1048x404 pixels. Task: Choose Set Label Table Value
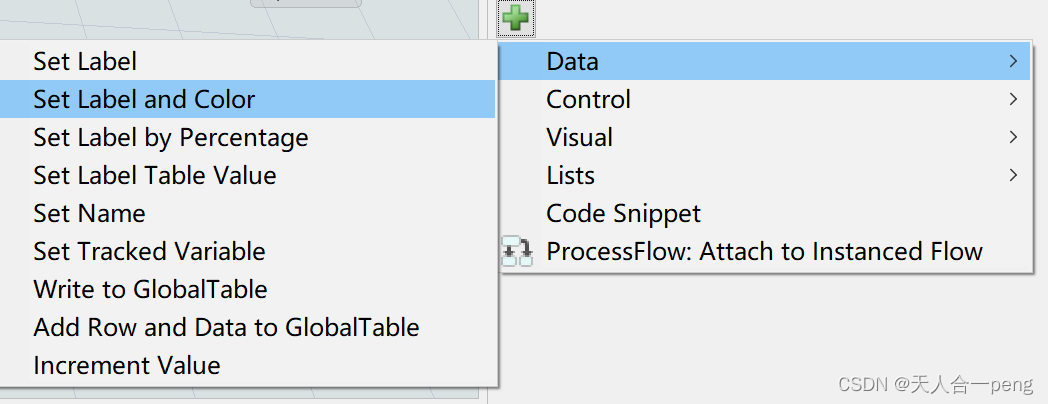tap(154, 176)
